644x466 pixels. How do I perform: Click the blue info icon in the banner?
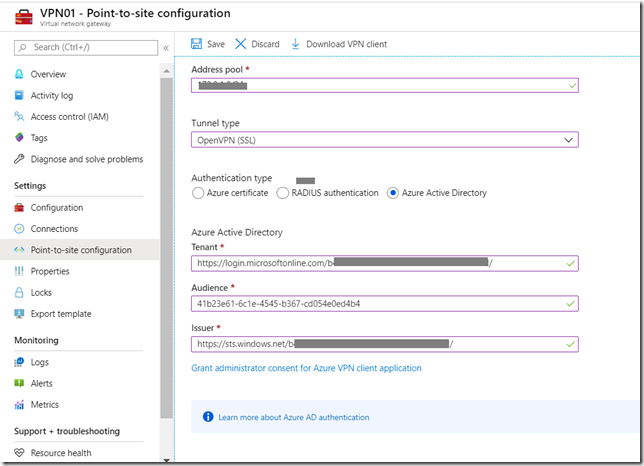tap(208, 417)
